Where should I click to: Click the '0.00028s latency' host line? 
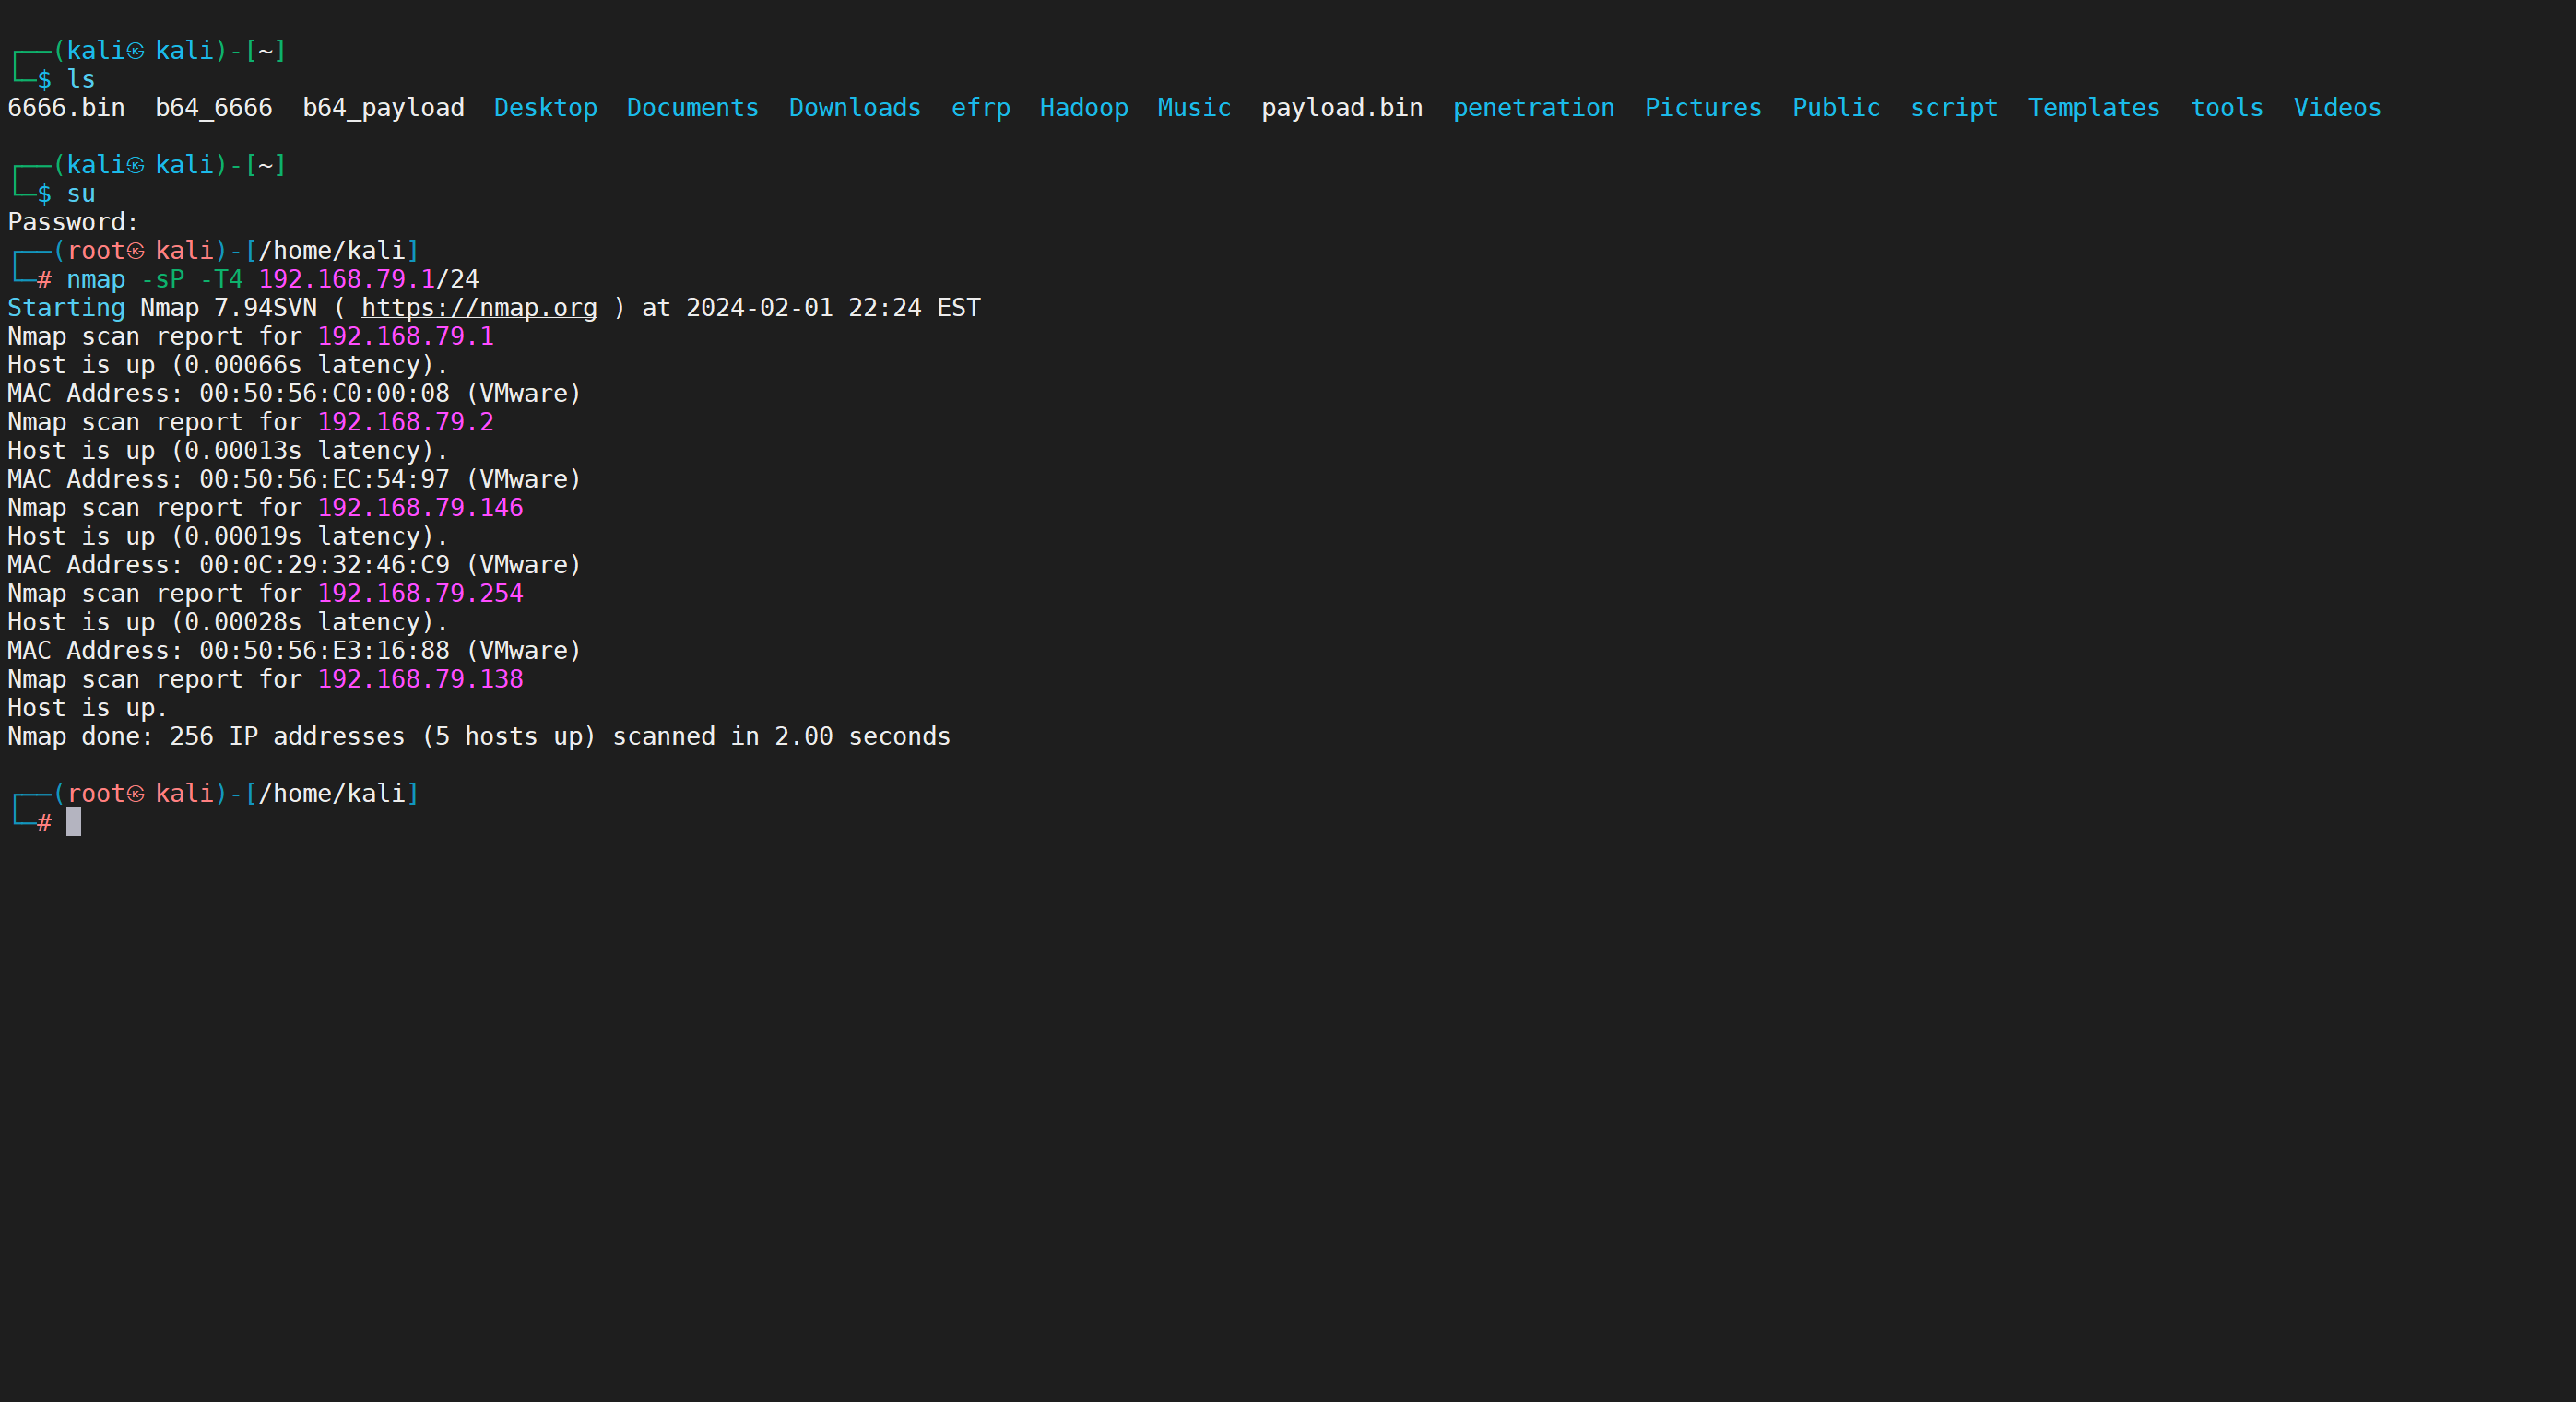228,623
